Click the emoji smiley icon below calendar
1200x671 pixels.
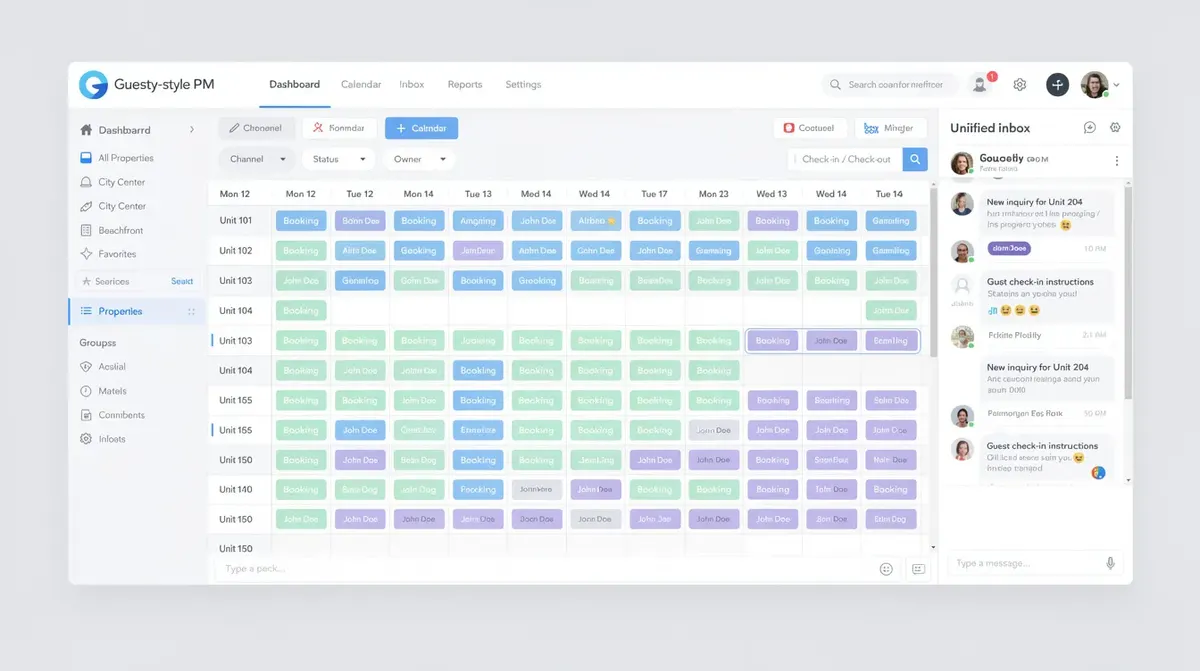(x=886, y=569)
